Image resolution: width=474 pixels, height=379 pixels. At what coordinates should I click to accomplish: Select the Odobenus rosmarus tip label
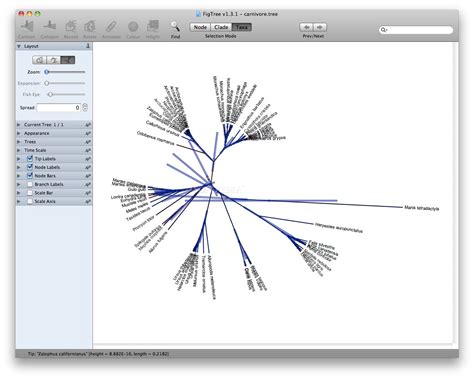[156, 138]
